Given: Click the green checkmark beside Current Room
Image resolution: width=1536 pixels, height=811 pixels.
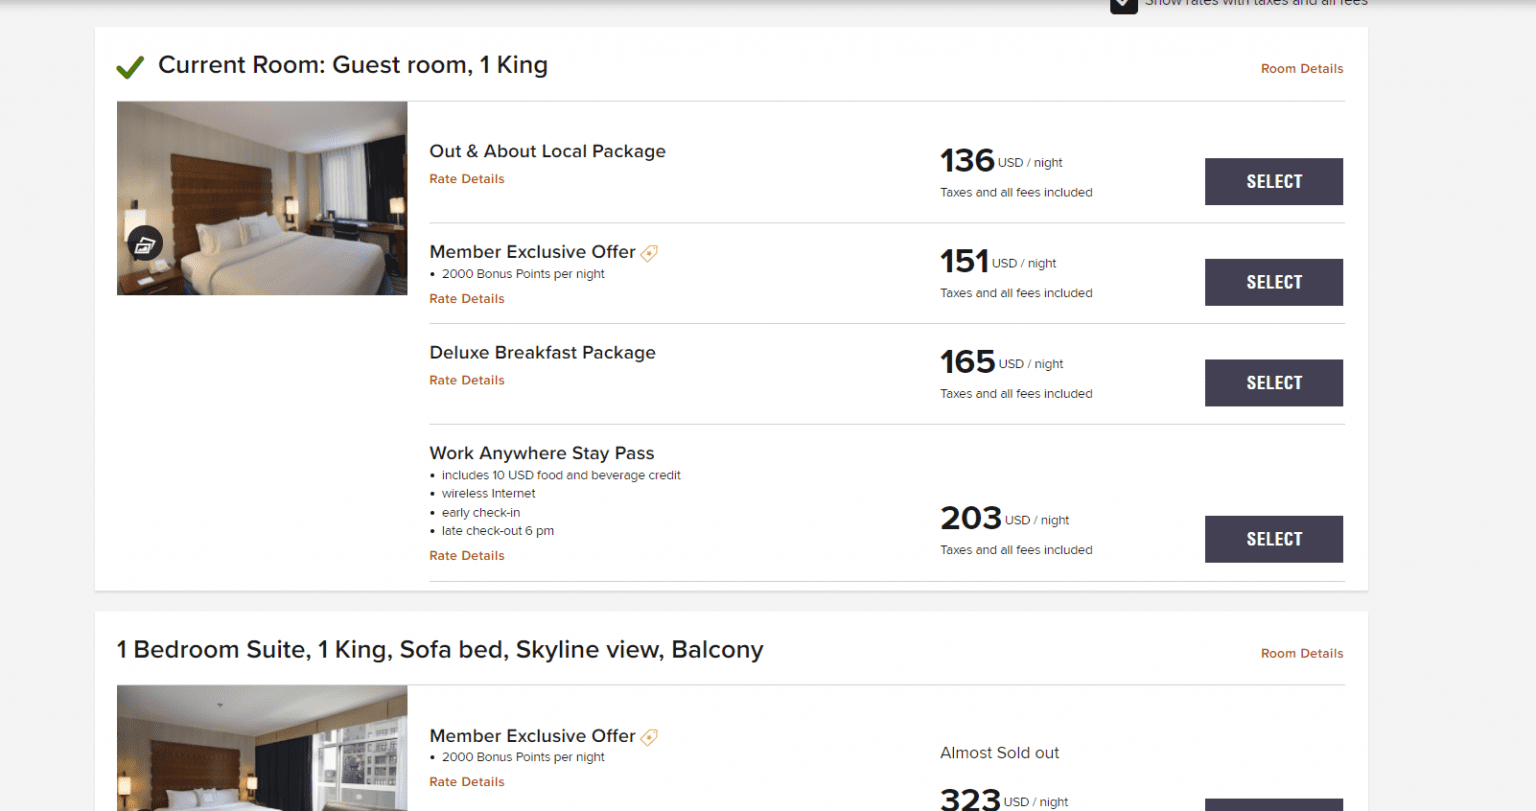Looking at the screenshot, I should pos(130,66).
